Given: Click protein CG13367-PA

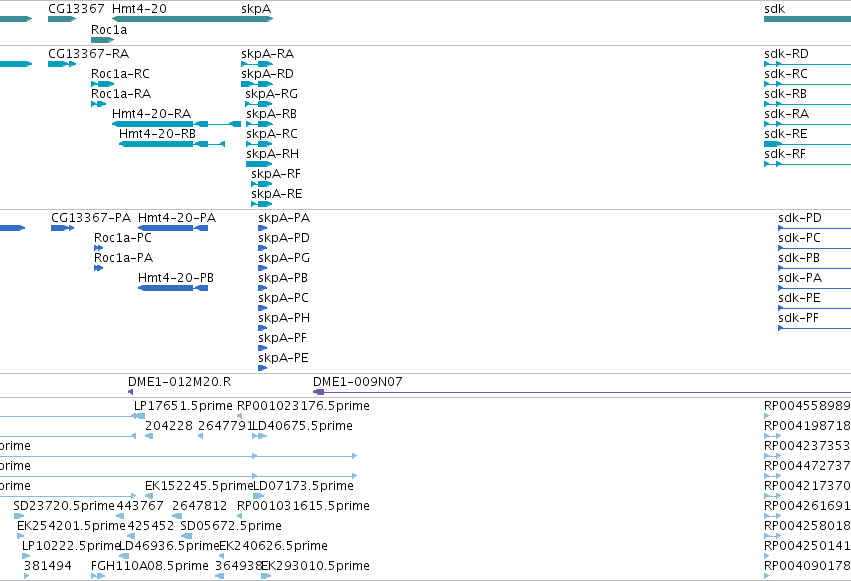Looking at the screenshot, I should pyautogui.click(x=91, y=218).
